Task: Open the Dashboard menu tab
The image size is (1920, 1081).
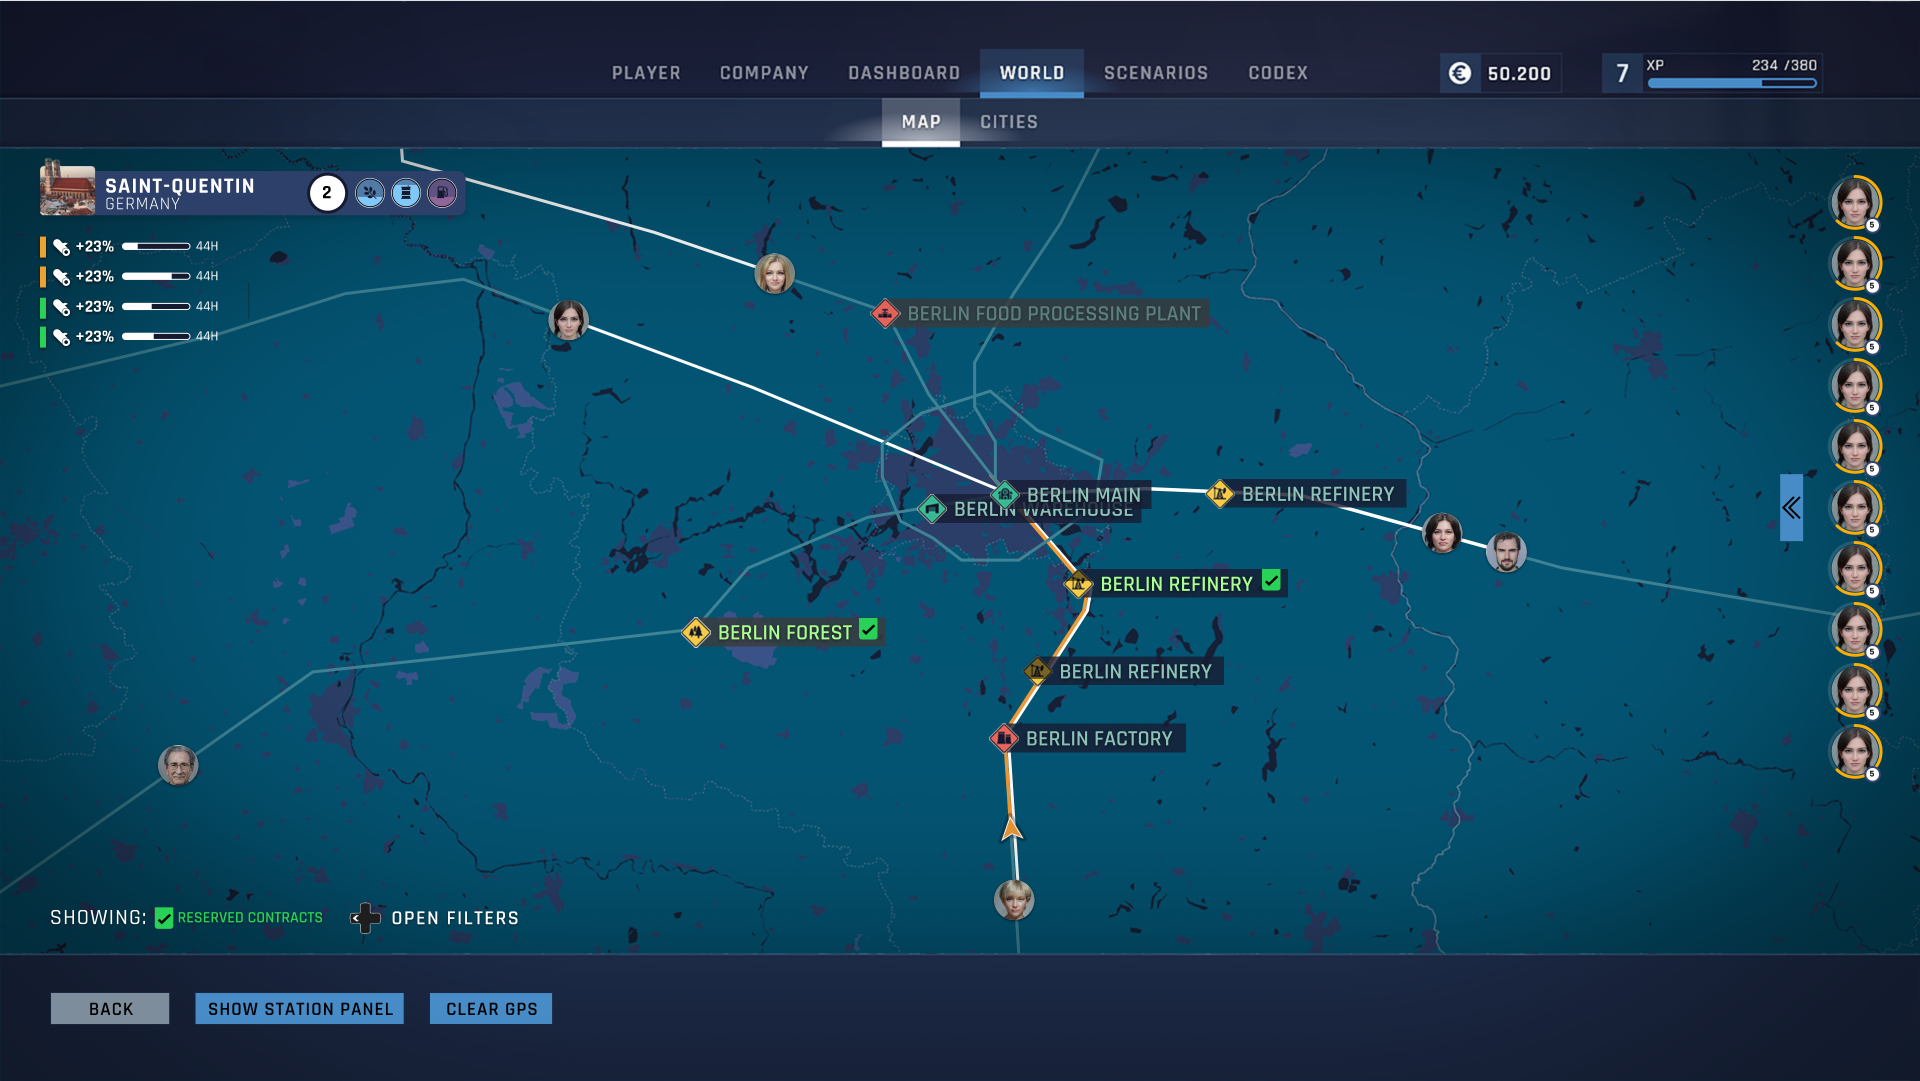Action: pyautogui.click(x=904, y=73)
